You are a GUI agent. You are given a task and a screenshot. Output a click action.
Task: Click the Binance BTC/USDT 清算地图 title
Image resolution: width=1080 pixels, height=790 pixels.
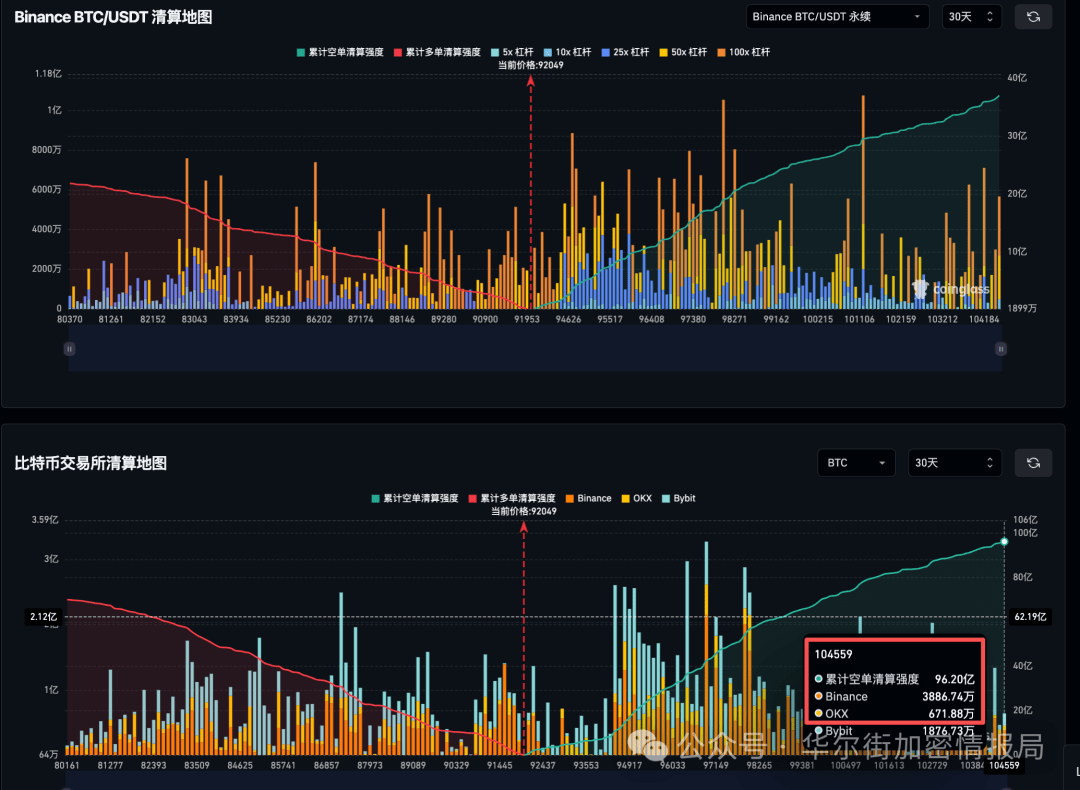[x=113, y=17]
